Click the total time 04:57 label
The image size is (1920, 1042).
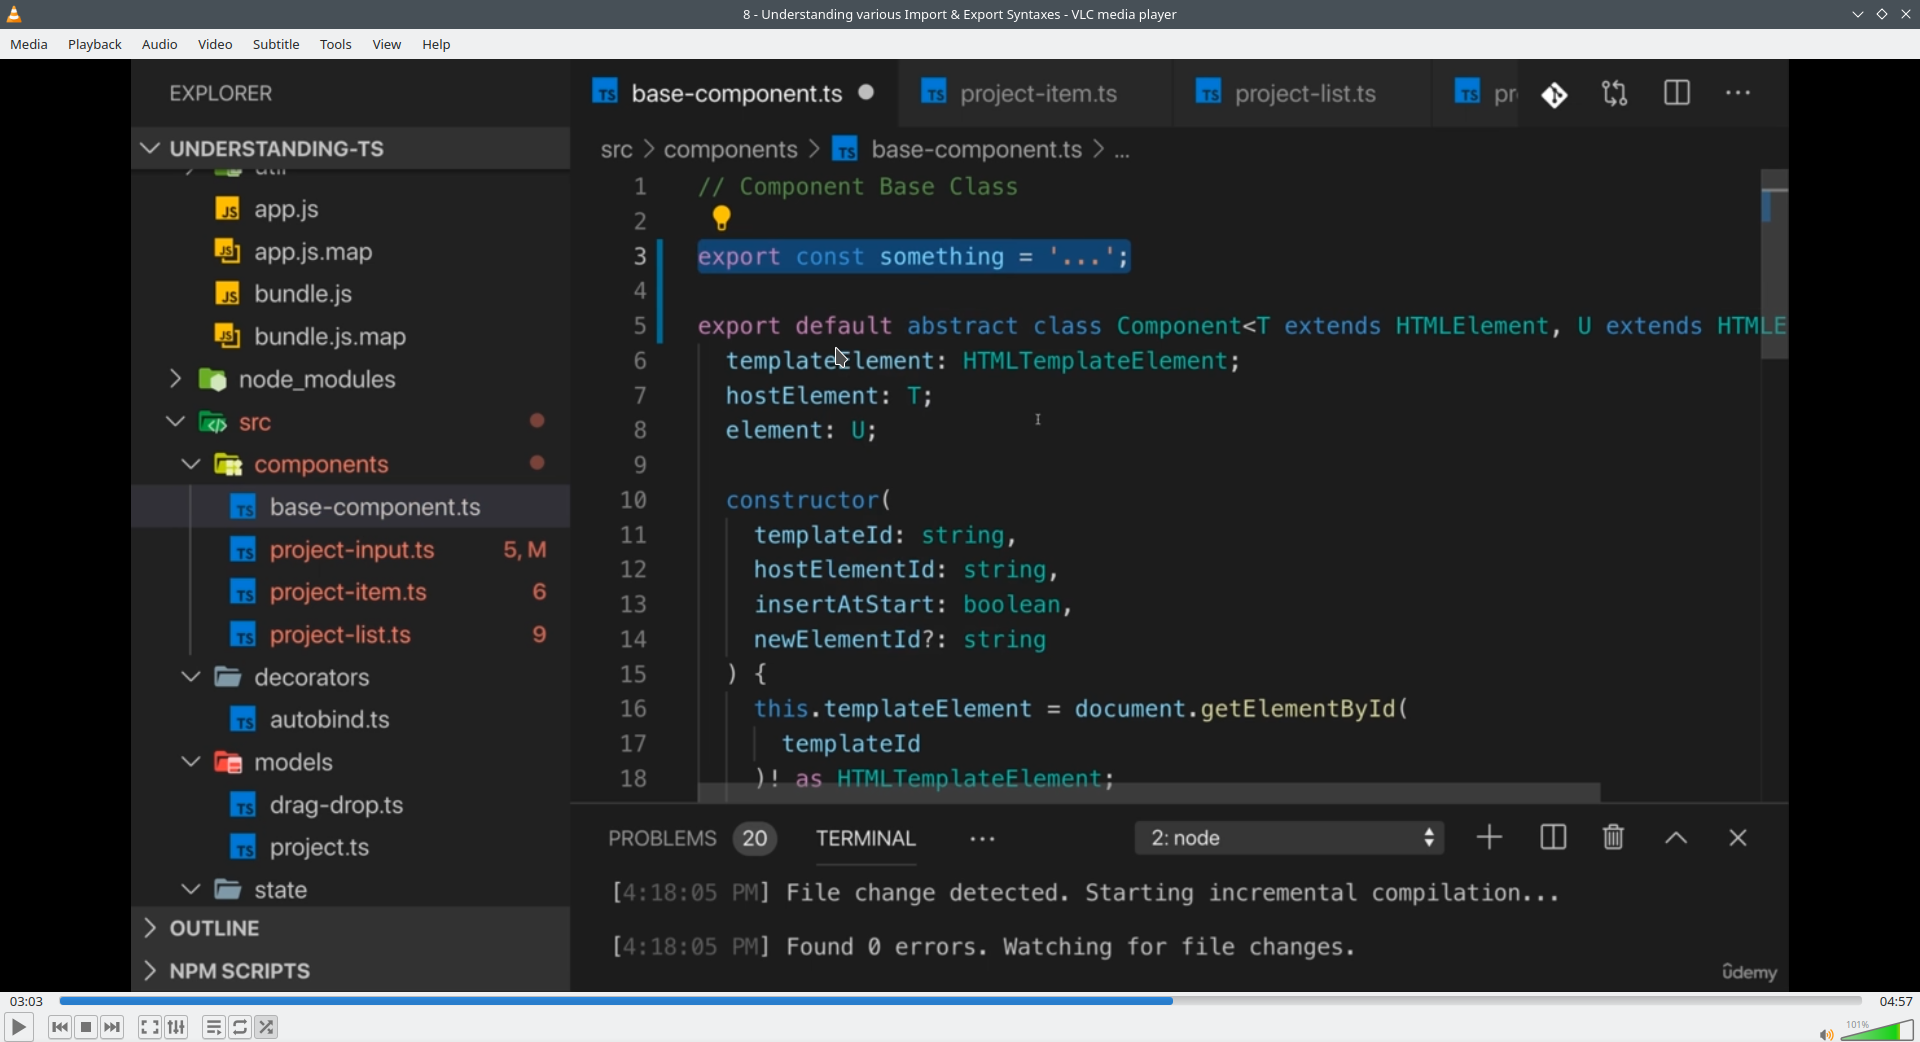pos(1896,1001)
